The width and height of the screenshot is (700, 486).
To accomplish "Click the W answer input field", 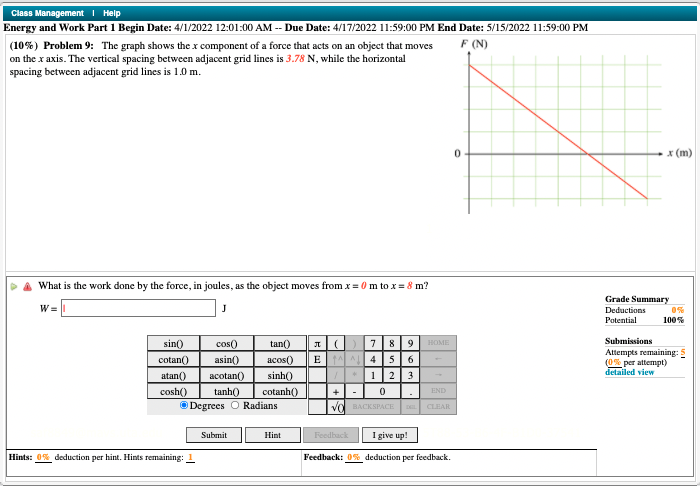I will 138,308.
